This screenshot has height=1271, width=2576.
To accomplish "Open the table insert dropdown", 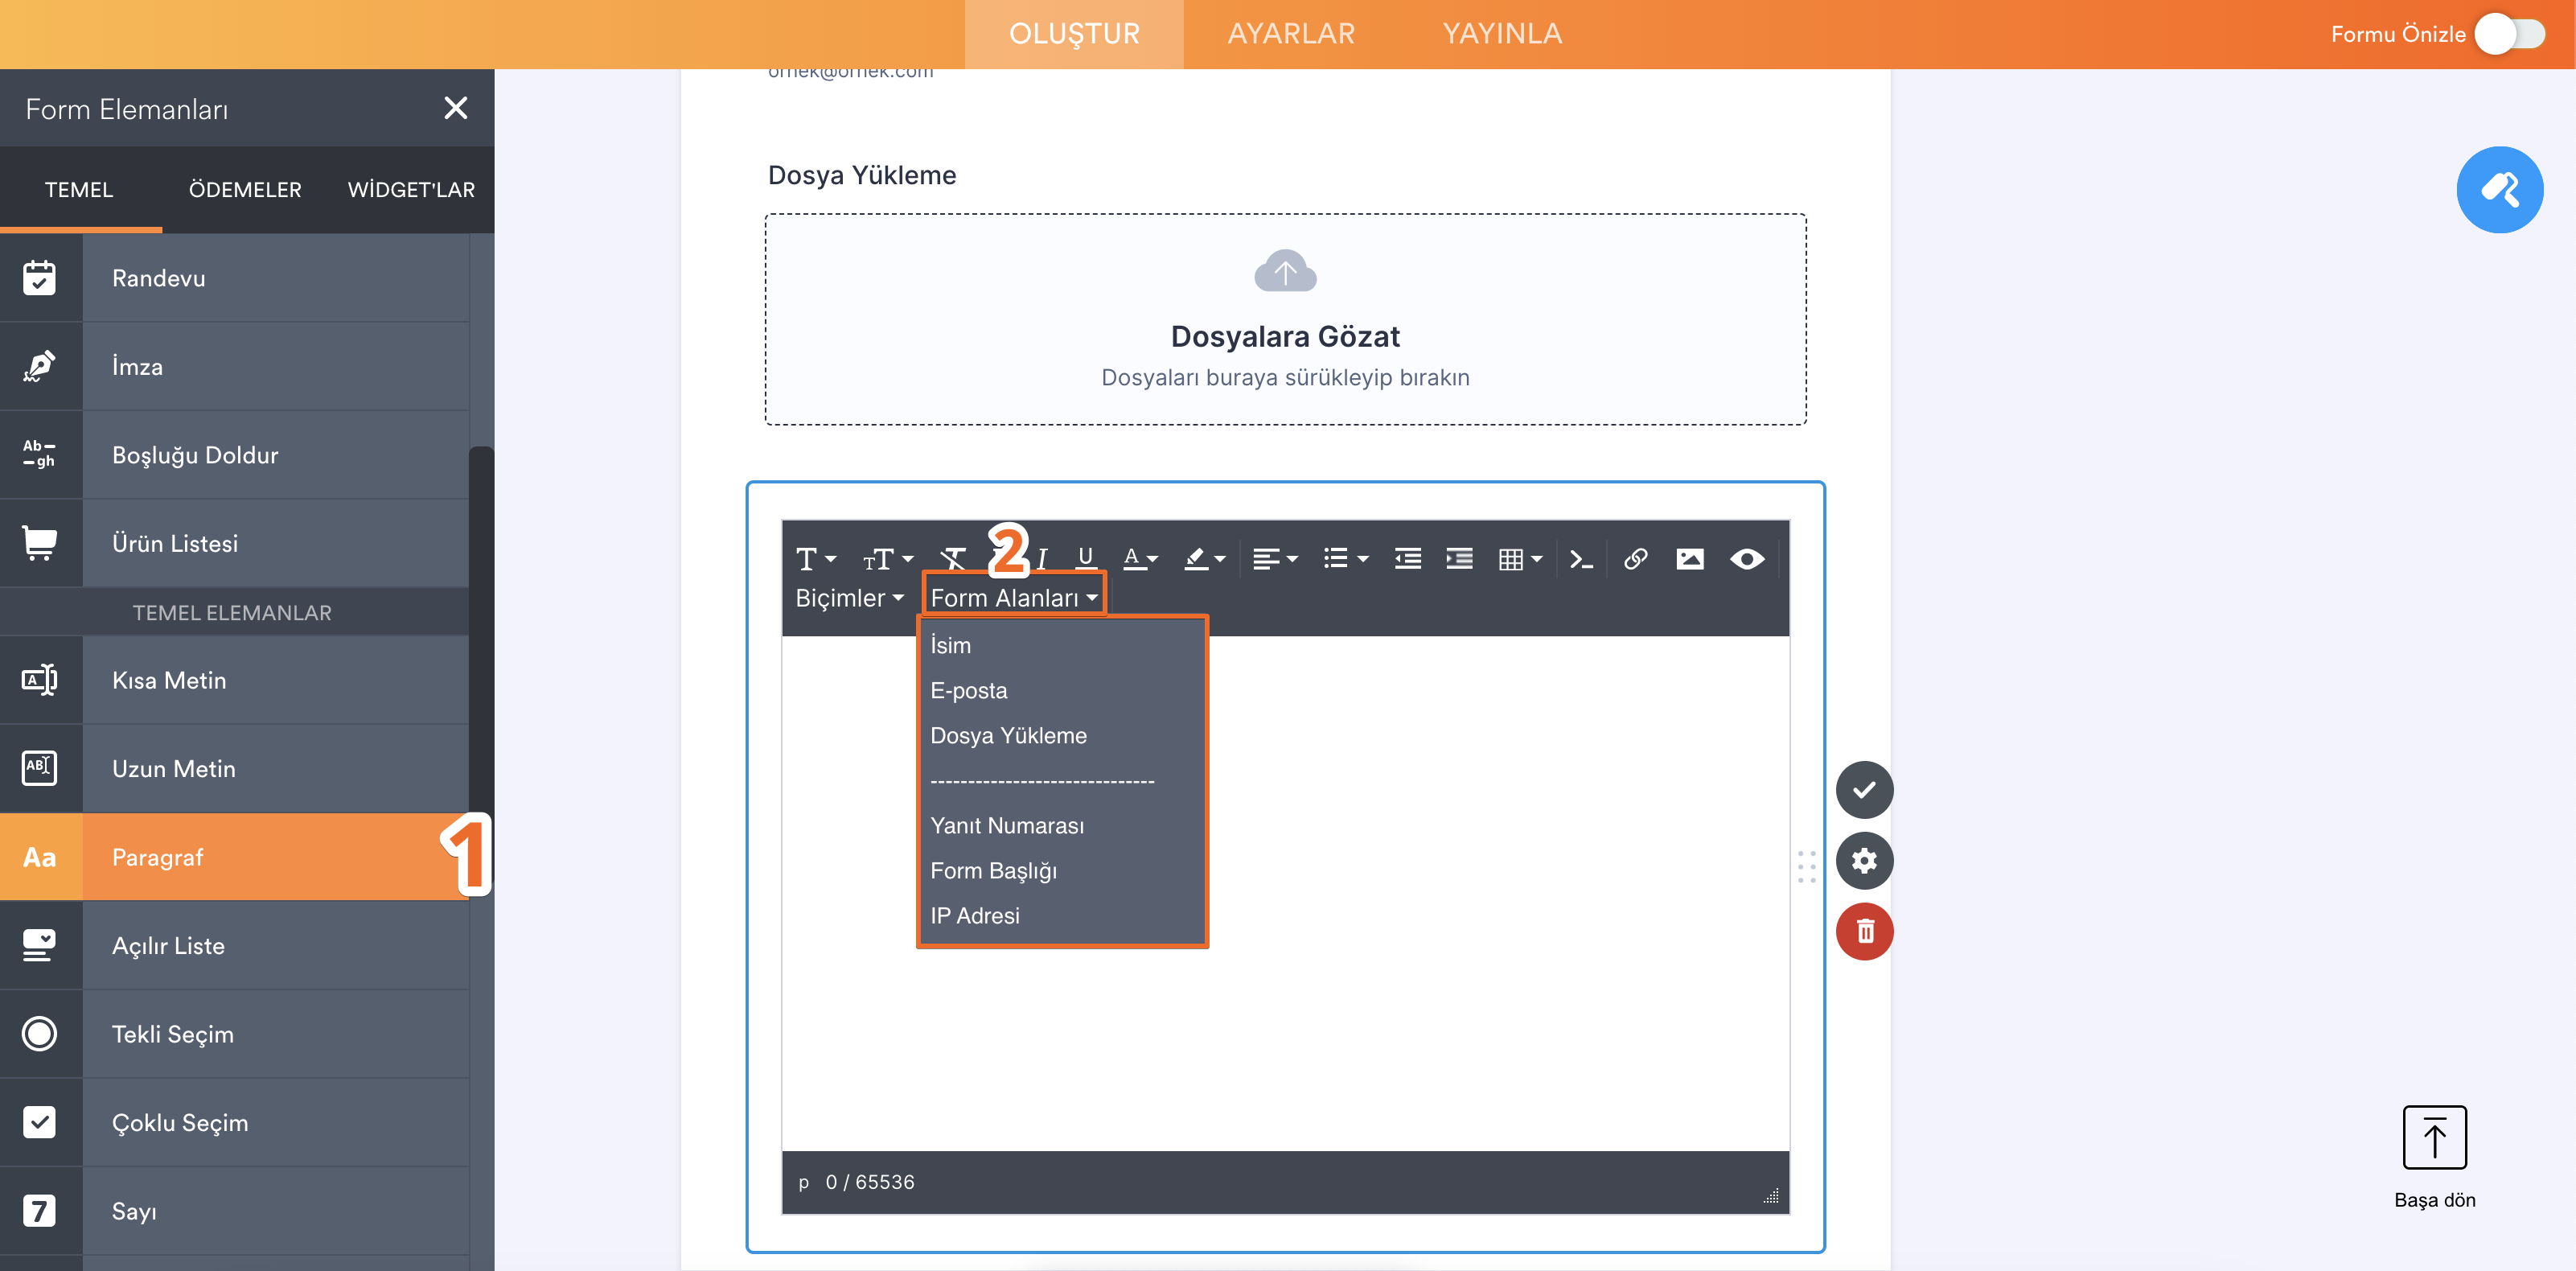I will [x=1520, y=559].
